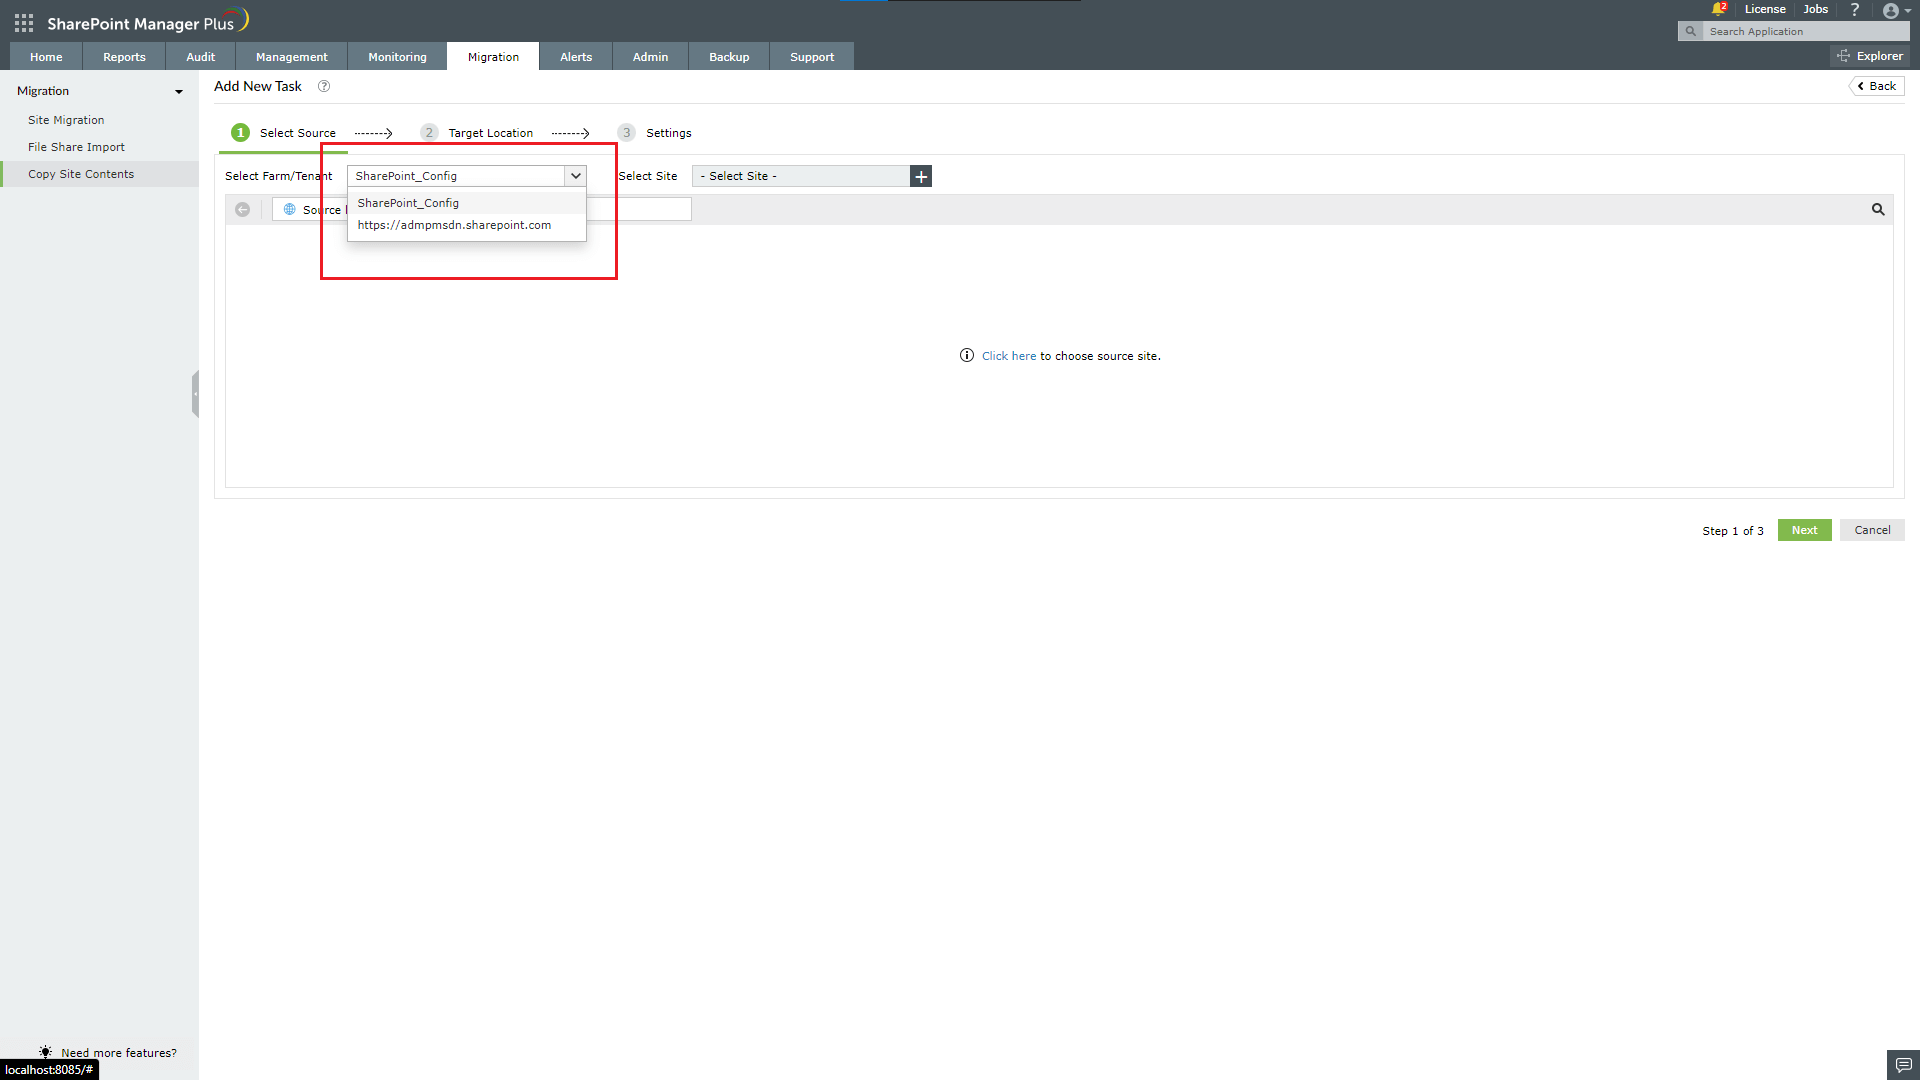The width and height of the screenshot is (1920, 1080).
Task: Collapse the Migration sidebar section
Action: tap(179, 91)
